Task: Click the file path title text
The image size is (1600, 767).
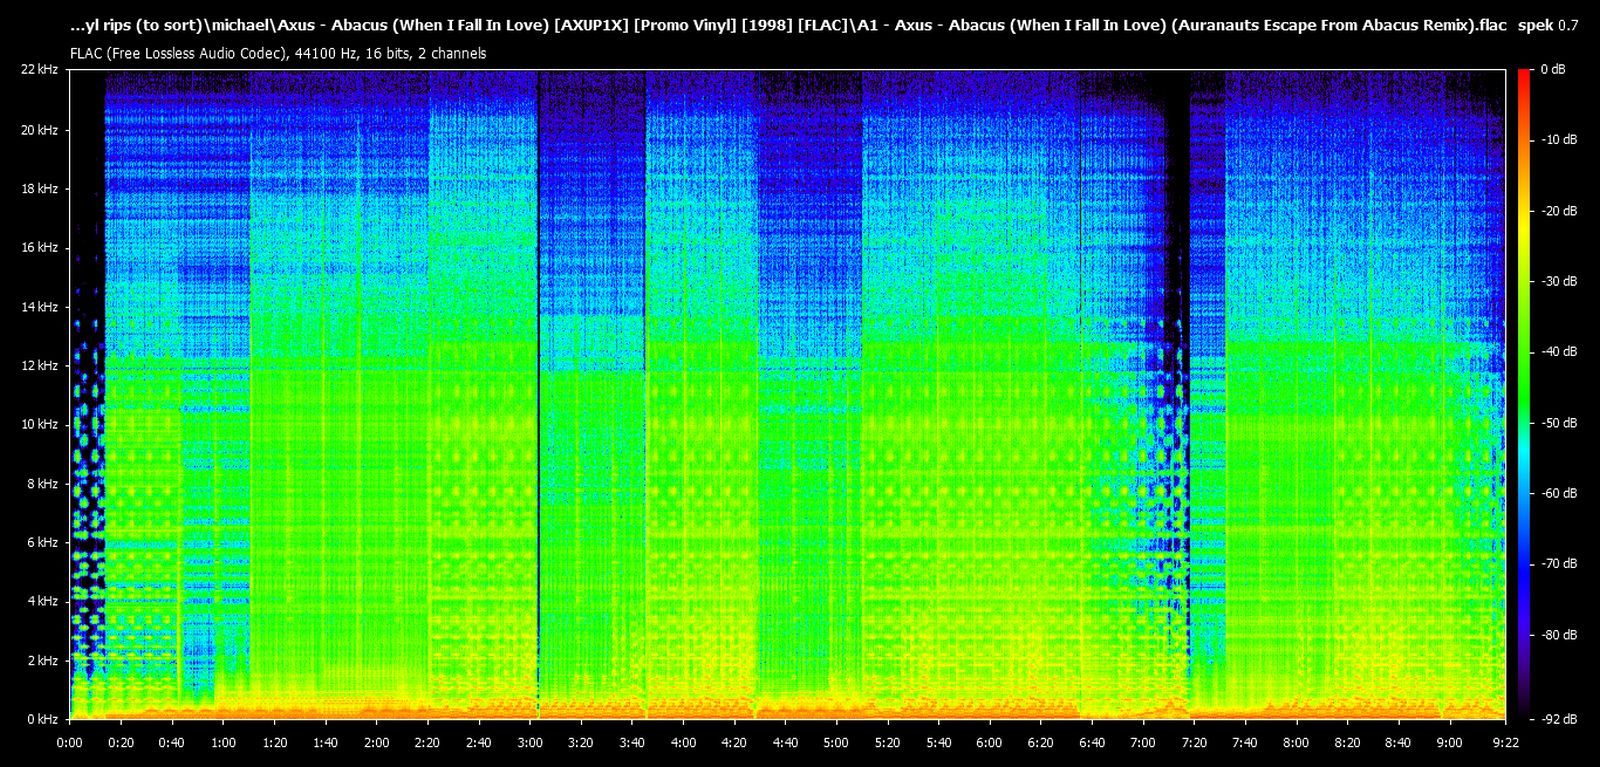Action: coord(788,26)
